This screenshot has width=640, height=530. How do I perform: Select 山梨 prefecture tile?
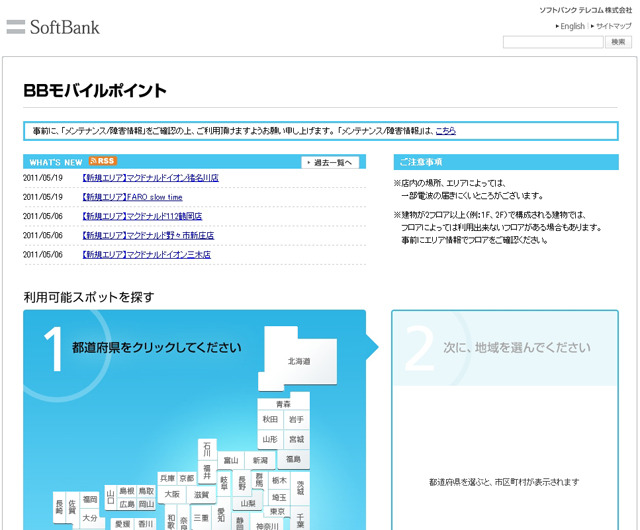(248, 503)
